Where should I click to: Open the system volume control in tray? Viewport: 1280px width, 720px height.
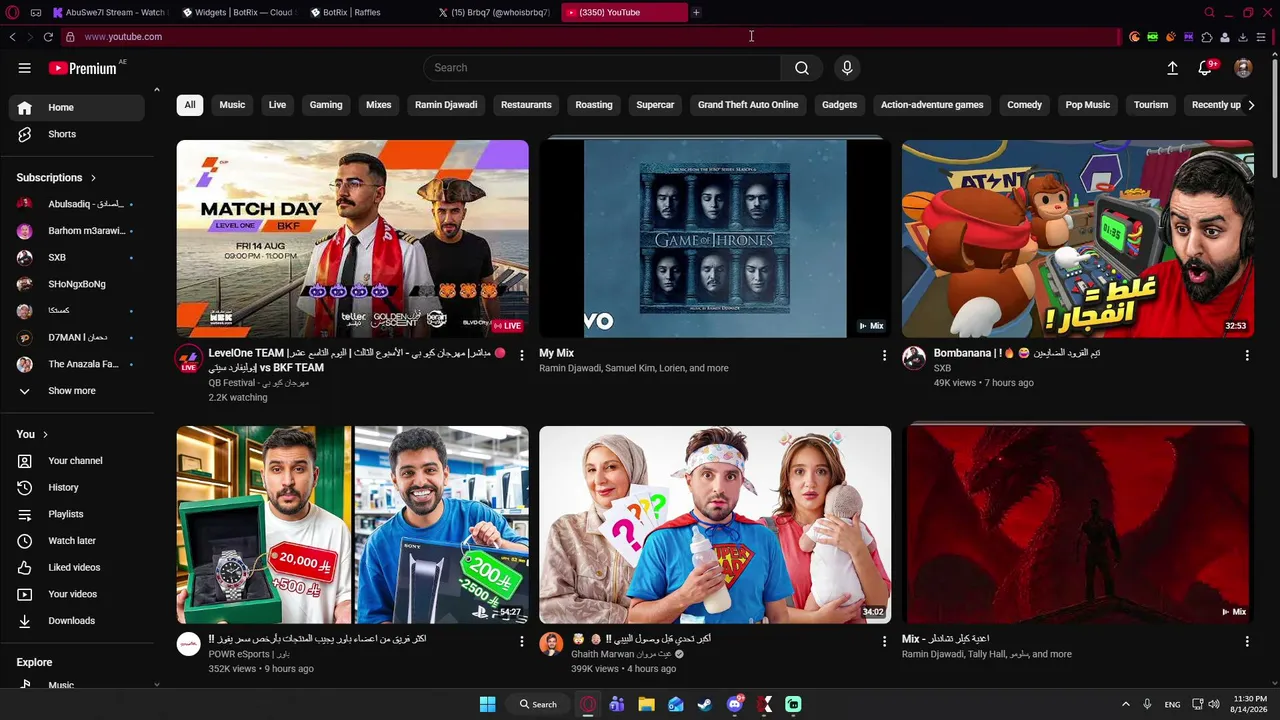1214,704
